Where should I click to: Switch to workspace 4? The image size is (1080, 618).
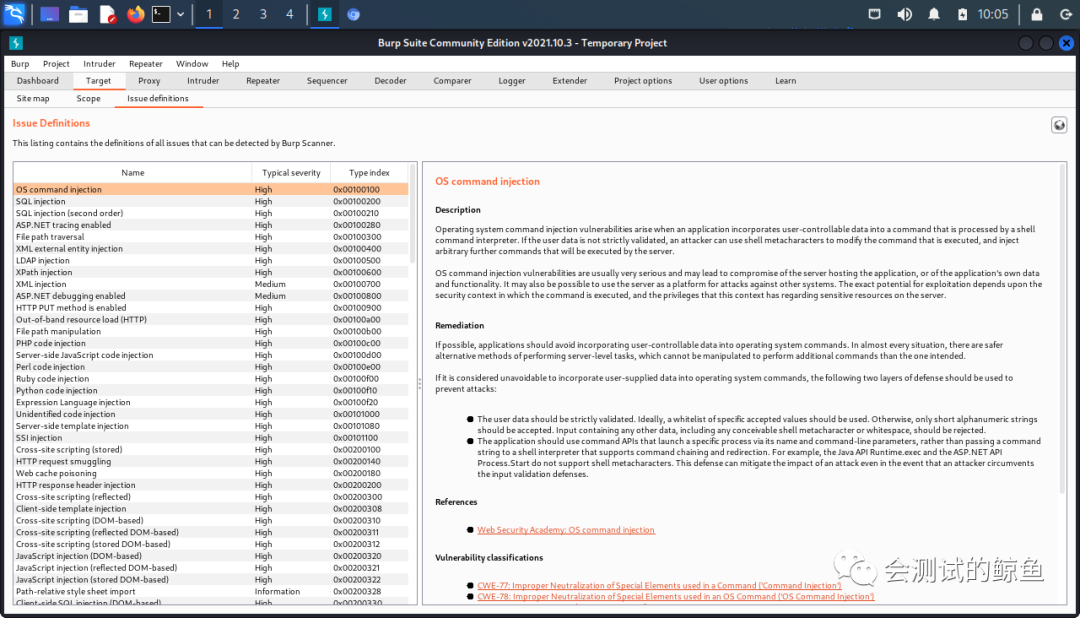289,14
